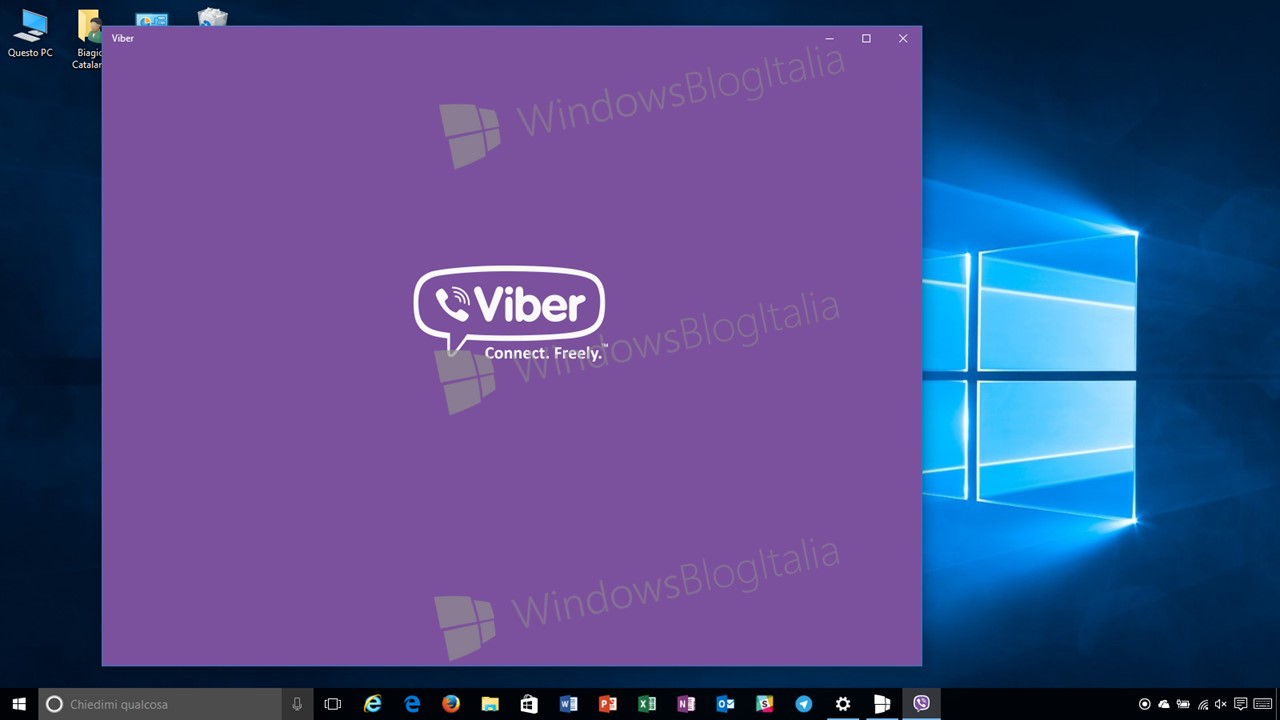Select the Biagio Catalano user folder icon
This screenshot has width=1280, height=720.
coord(88,40)
